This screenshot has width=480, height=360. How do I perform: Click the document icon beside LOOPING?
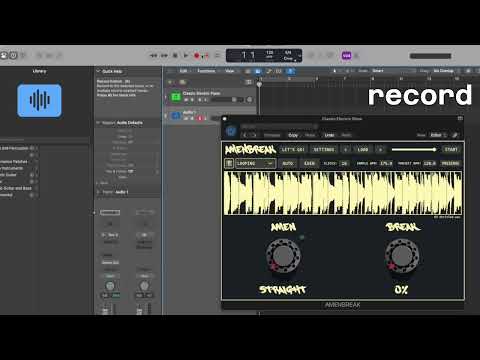pyautogui.click(x=229, y=163)
